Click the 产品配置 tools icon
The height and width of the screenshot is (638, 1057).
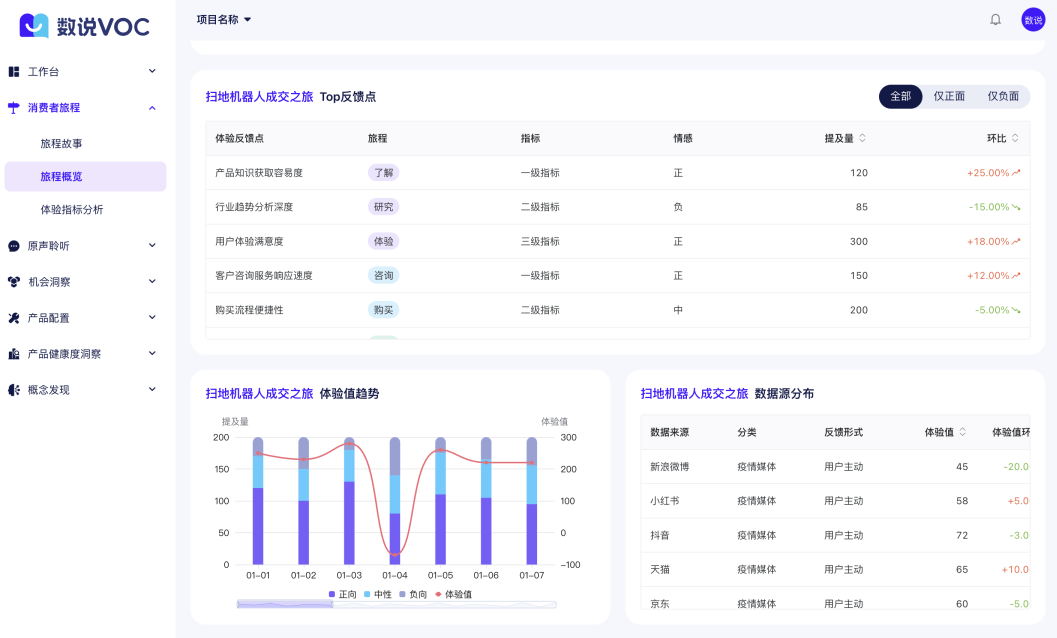[13, 318]
